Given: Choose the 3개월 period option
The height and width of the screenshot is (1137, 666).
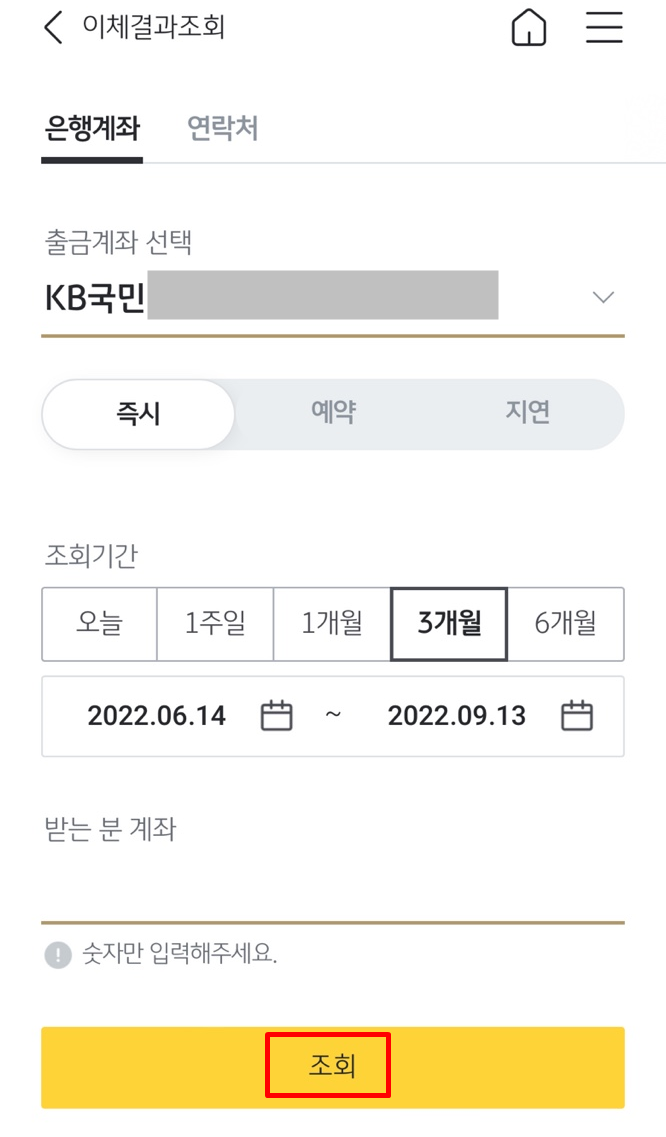Looking at the screenshot, I should [448, 624].
